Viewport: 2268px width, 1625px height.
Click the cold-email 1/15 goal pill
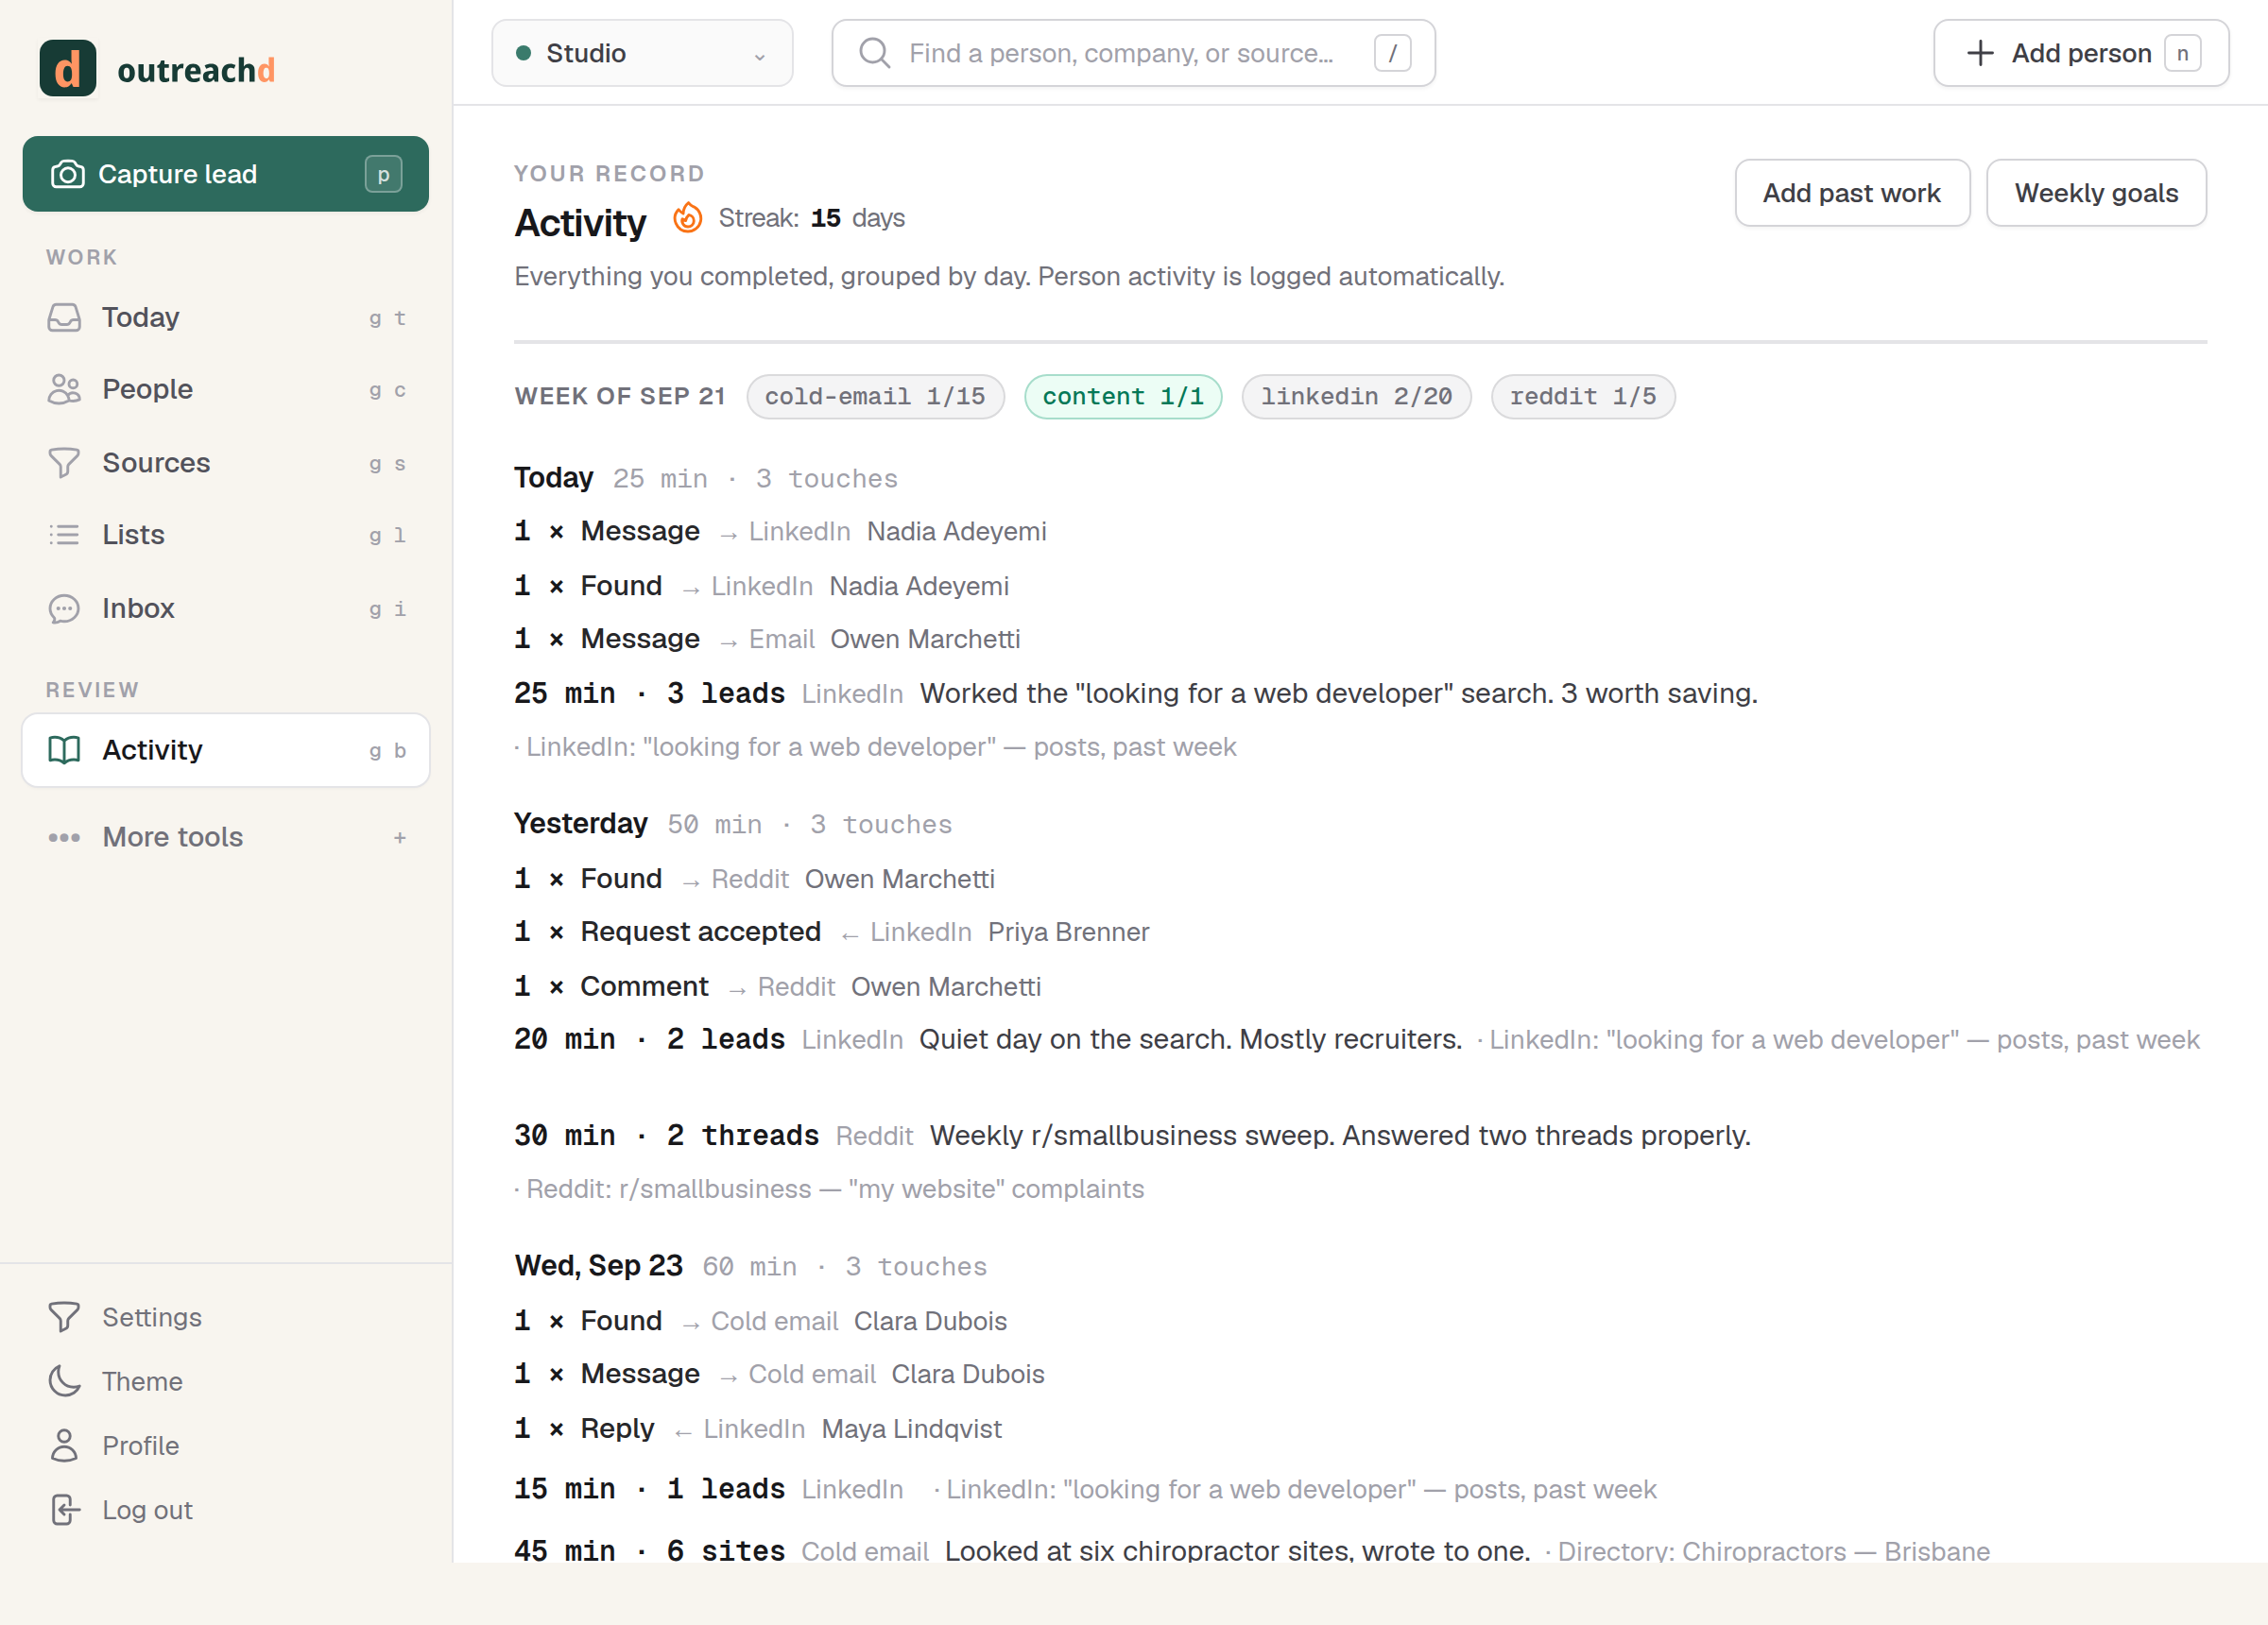875,397
